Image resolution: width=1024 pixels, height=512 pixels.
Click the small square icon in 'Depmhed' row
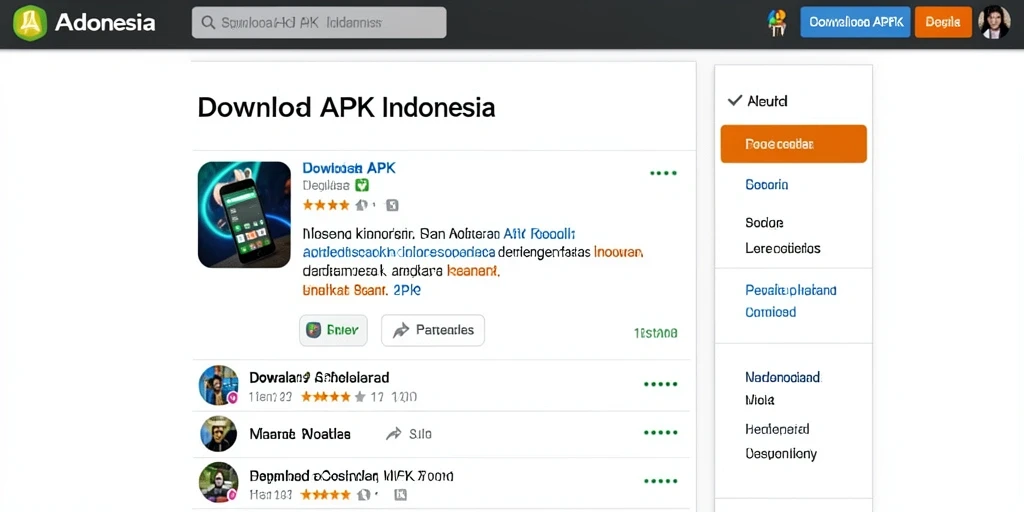(401, 495)
